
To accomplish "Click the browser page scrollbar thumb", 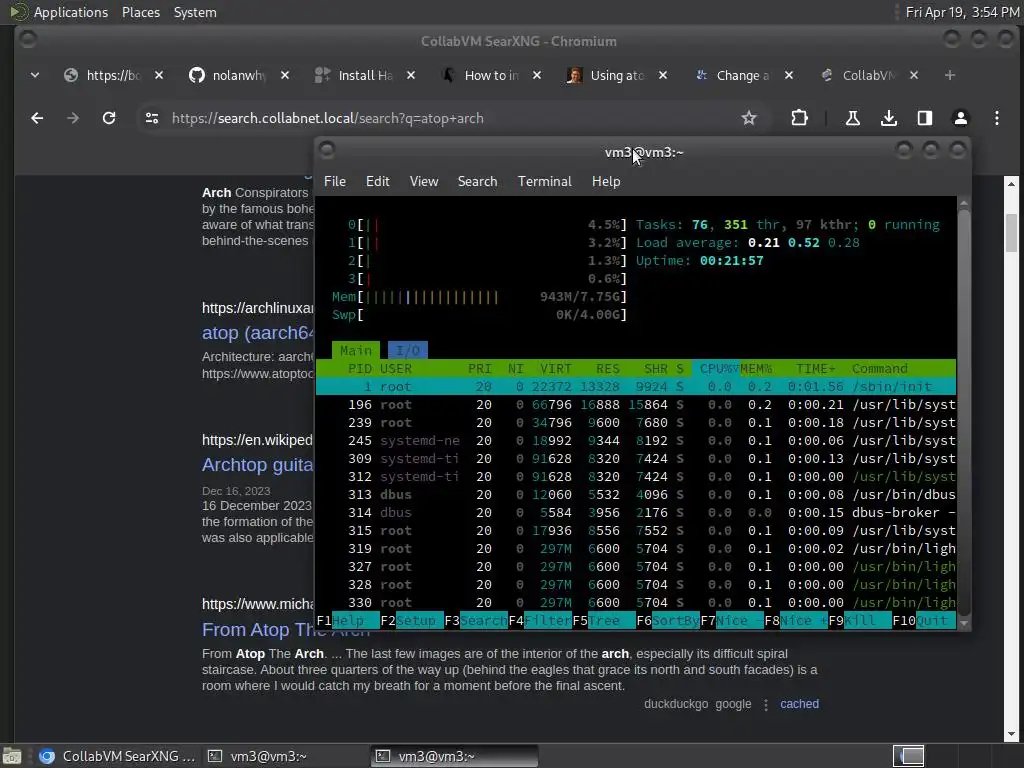I will (x=1011, y=232).
